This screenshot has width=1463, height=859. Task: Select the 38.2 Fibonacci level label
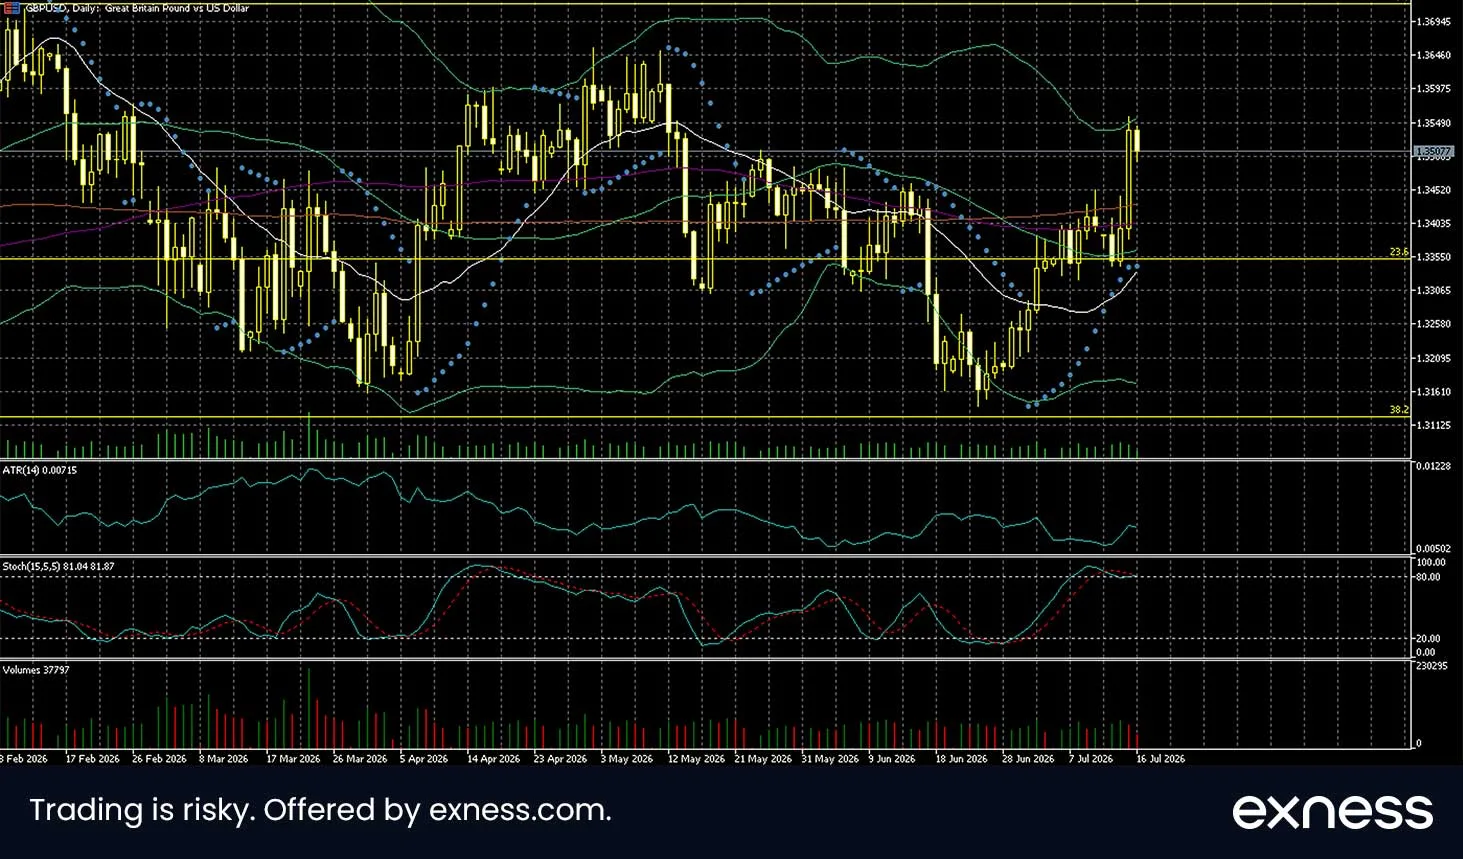(x=1398, y=410)
